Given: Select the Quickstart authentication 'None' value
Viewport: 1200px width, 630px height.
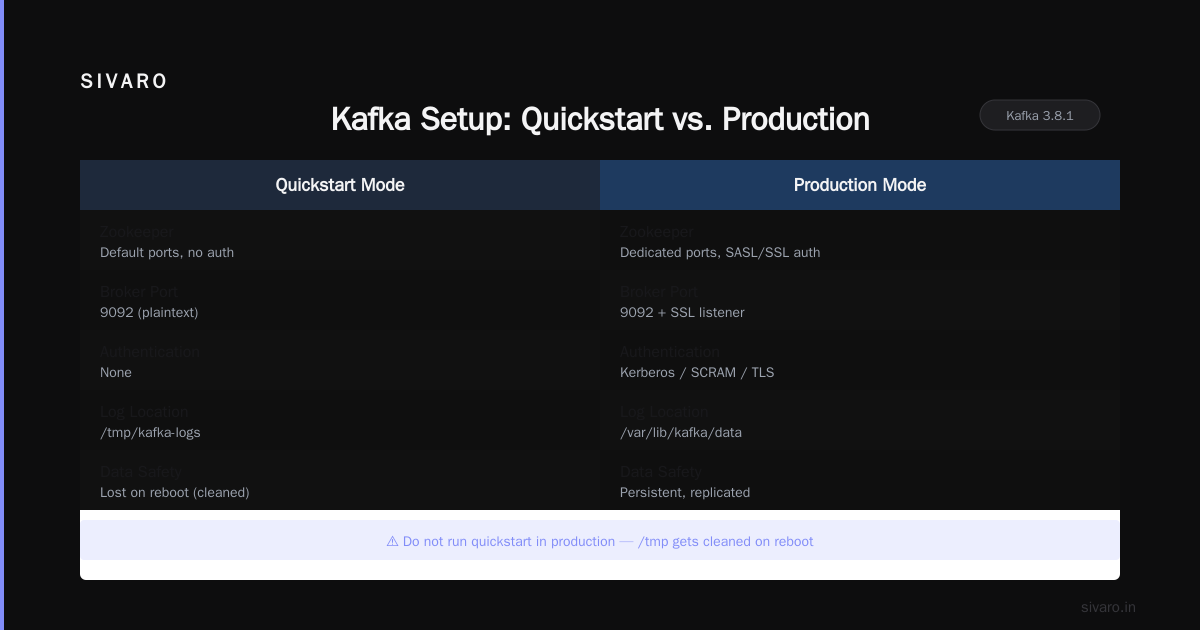Looking at the screenshot, I should pos(116,372).
